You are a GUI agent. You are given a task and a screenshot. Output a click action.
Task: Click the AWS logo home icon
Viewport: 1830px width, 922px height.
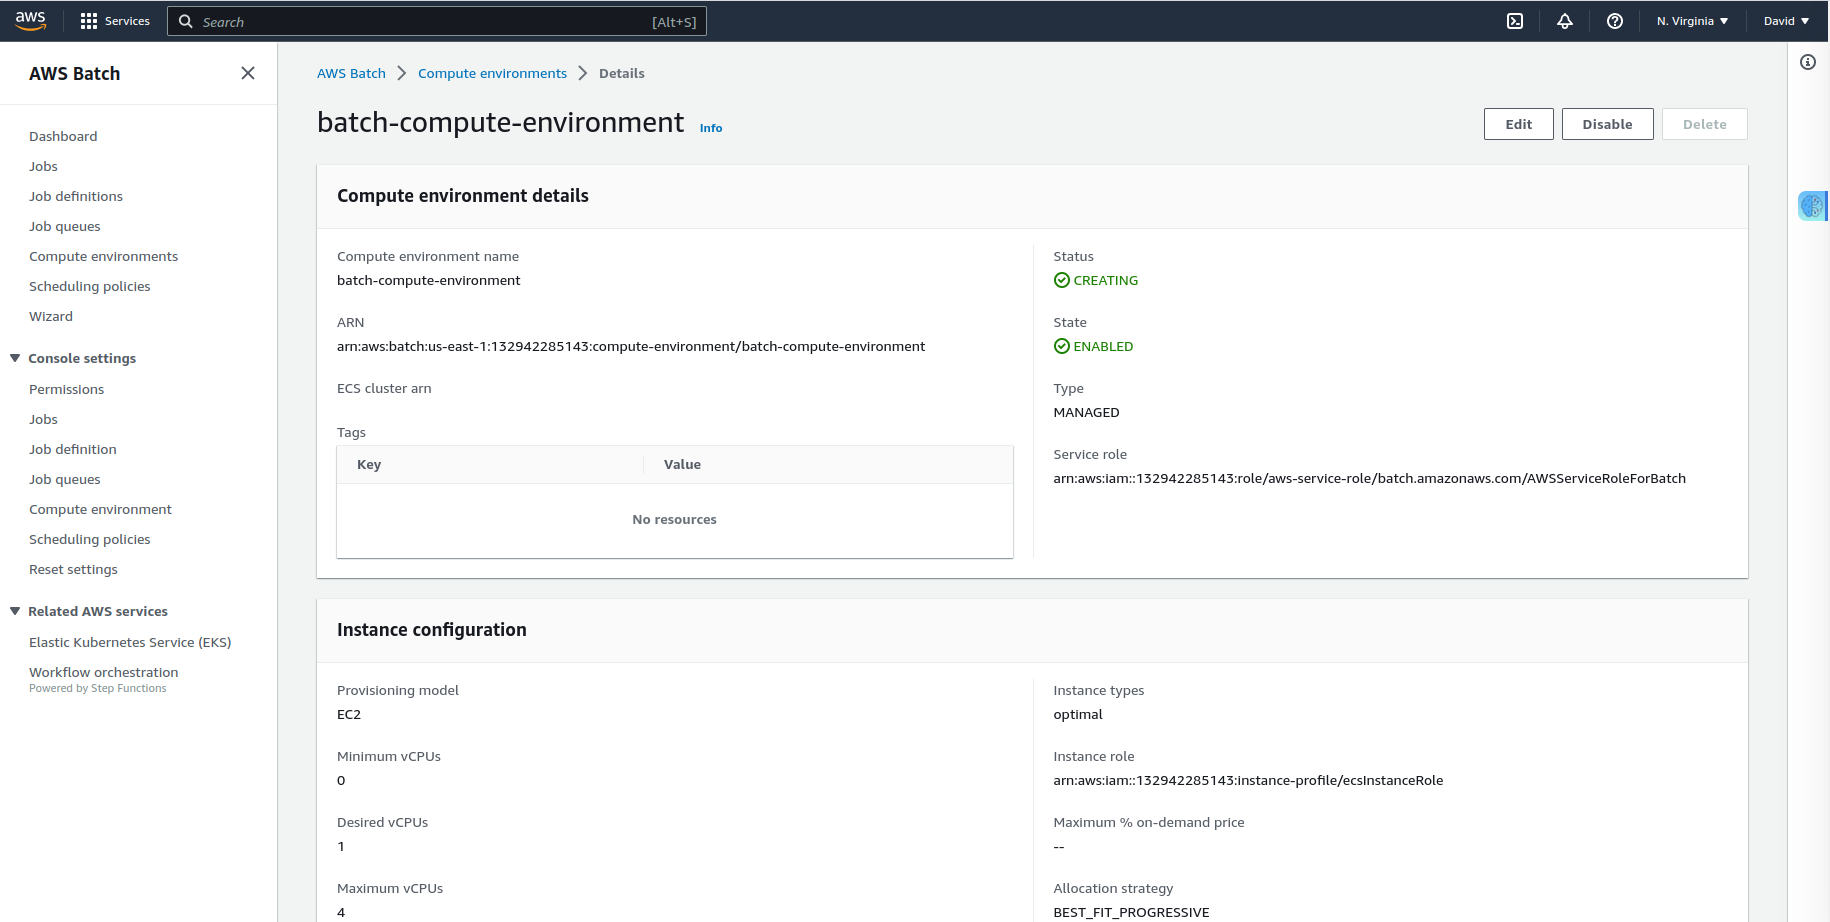31,21
